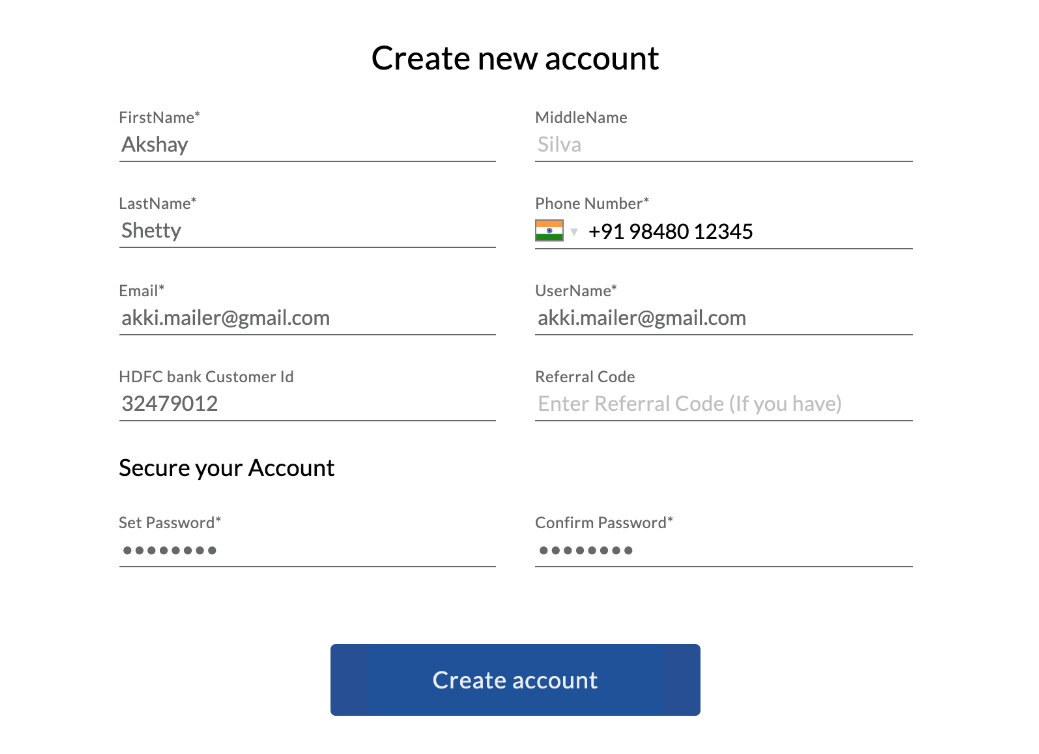Focus the HDFC bank Customer Id field
The width and height of the screenshot is (1039, 754).
click(307, 404)
